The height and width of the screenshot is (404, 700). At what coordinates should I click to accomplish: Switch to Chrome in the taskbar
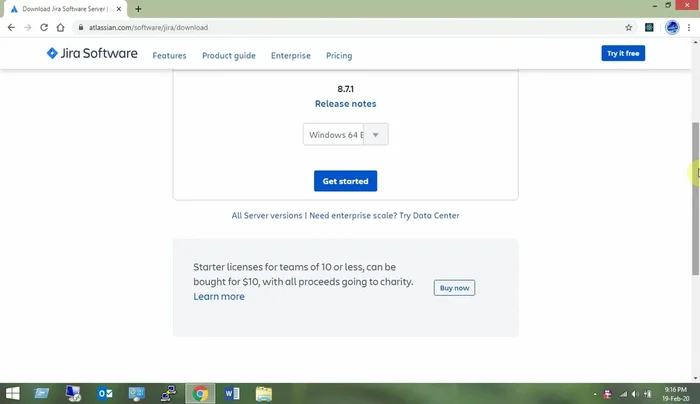click(200, 394)
